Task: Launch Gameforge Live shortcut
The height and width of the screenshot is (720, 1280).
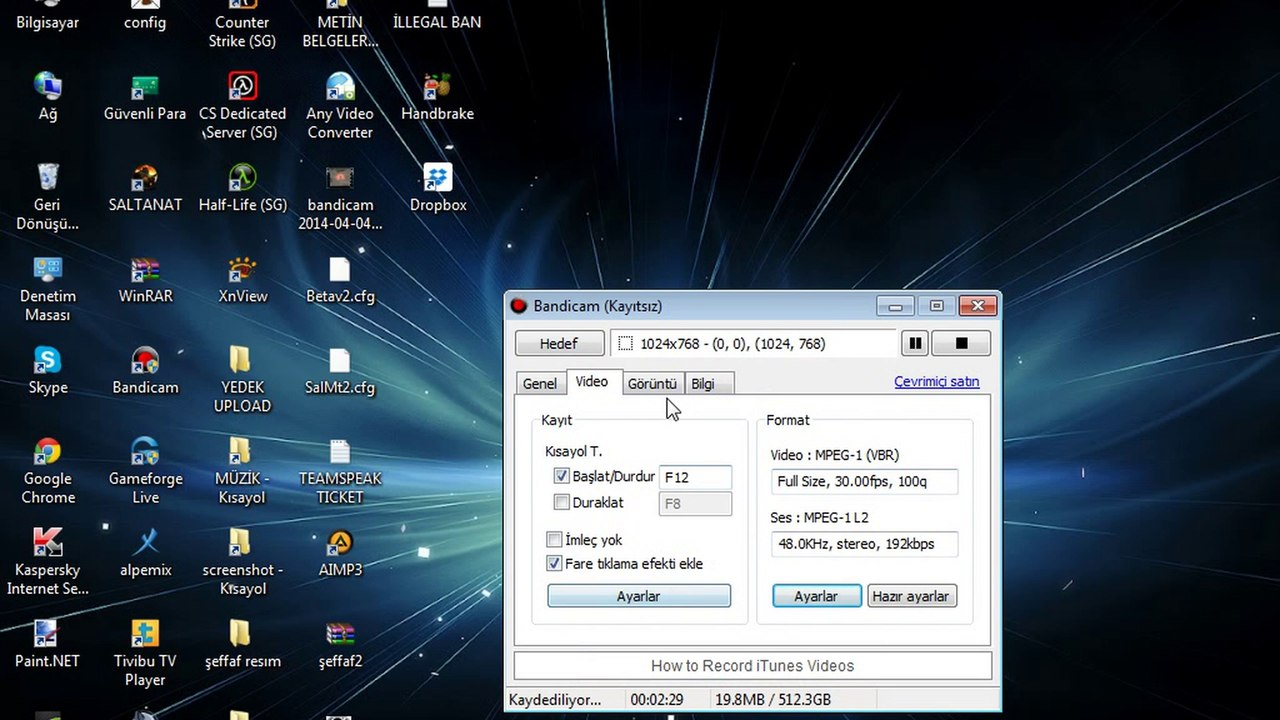Action: tap(145, 471)
